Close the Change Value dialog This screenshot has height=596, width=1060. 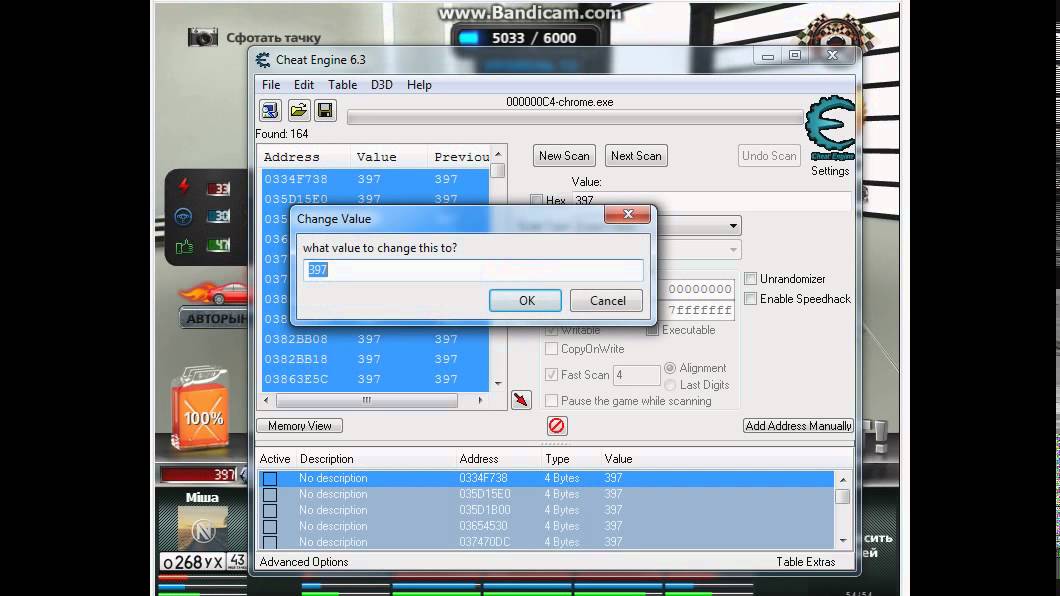(x=627, y=214)
